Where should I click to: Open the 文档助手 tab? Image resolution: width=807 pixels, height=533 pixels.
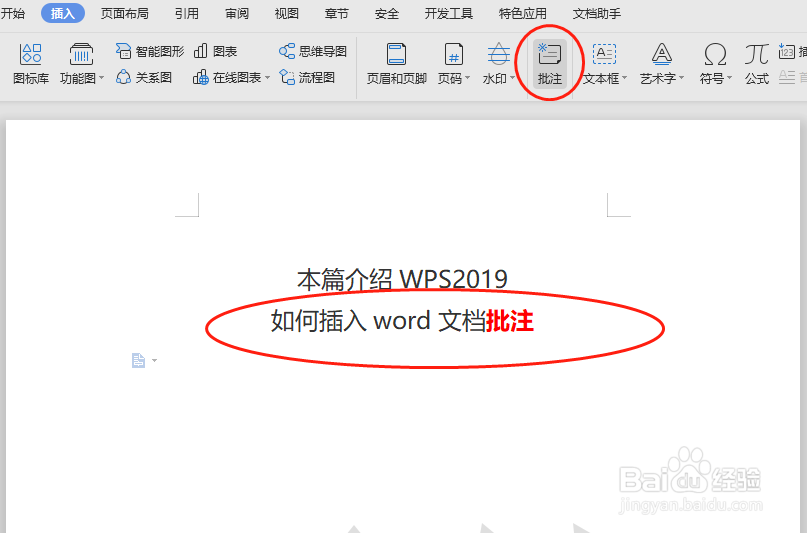tap(597, 13)
